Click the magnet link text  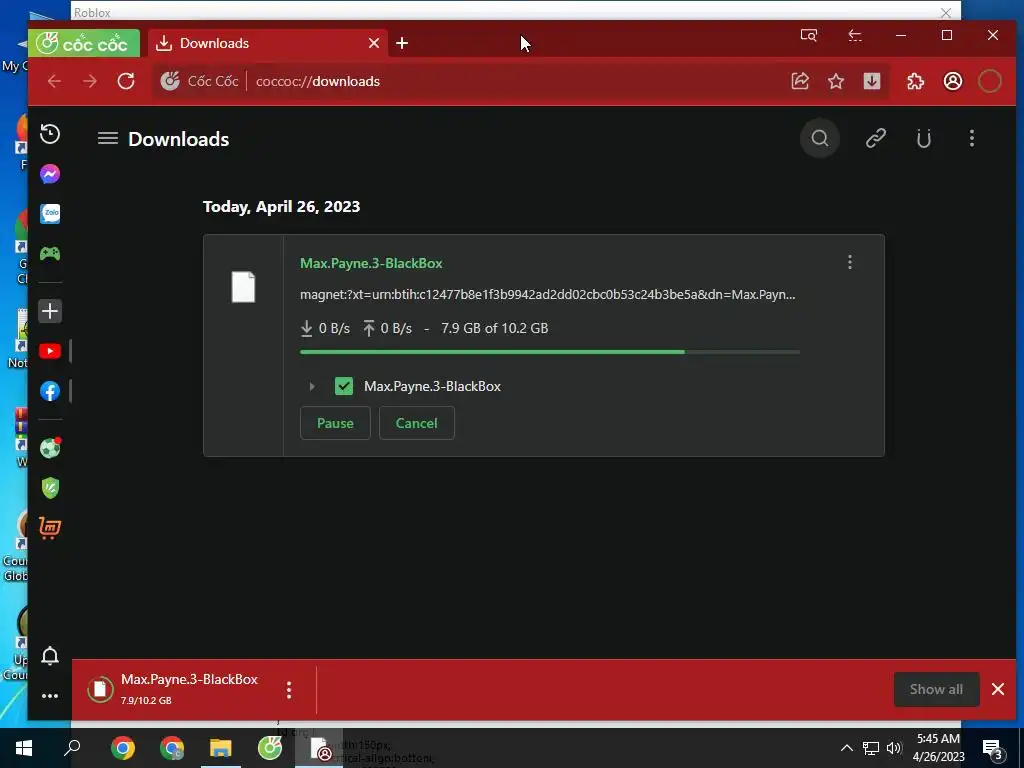pyautogui.click(x=547, y=295)
